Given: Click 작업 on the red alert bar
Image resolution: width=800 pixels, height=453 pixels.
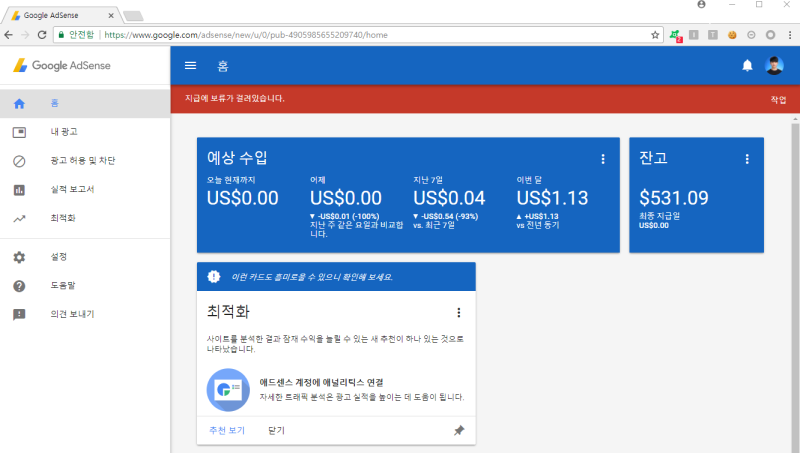Looking at the screenshot, I should pyautogui.click(x=778, y=99).
